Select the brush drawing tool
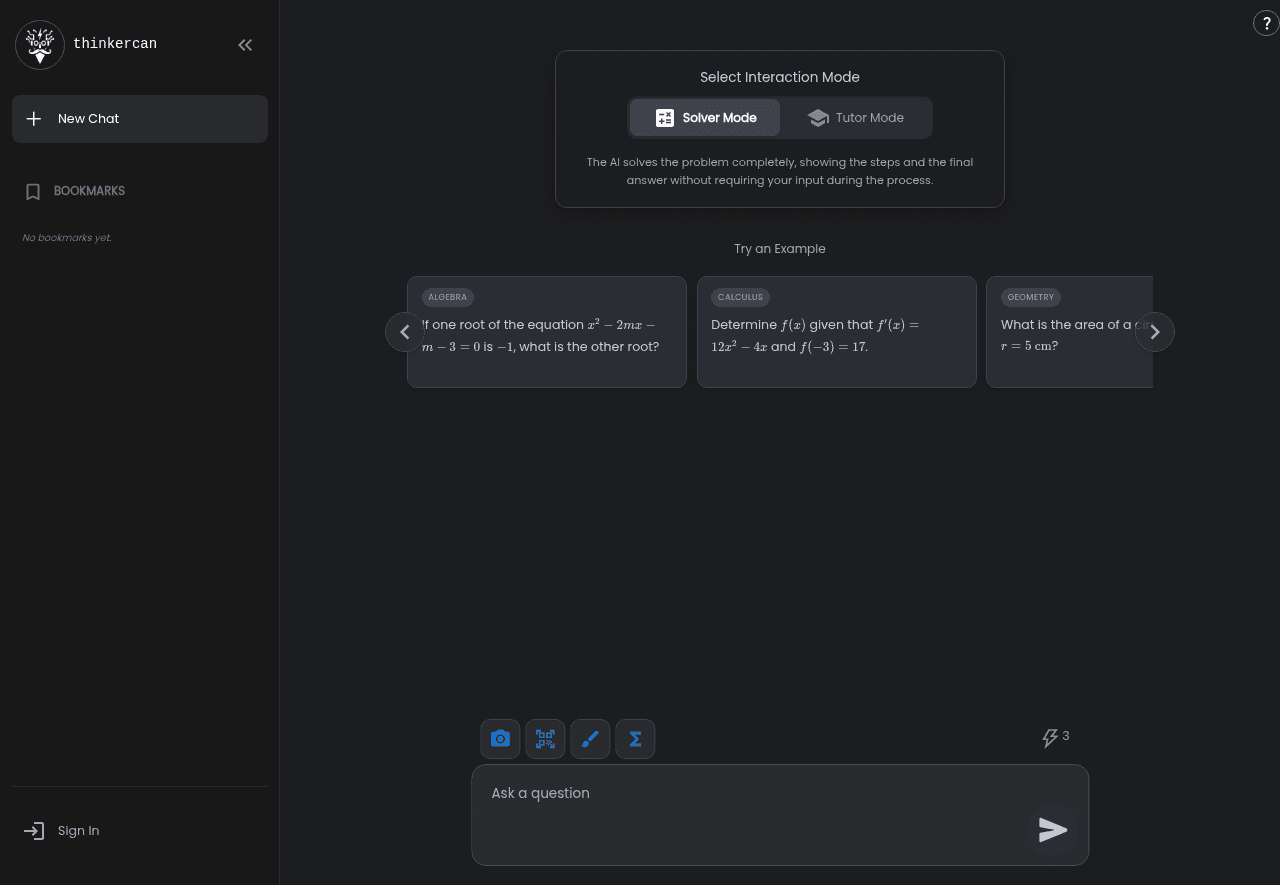Viewport: 1280px width, 885px height. 590,739
